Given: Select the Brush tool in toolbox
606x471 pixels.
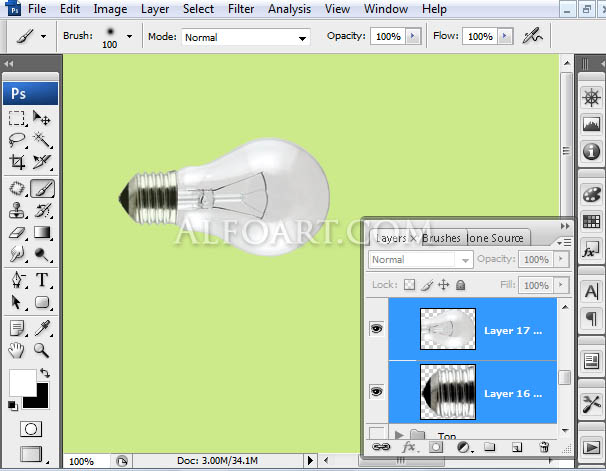Looking at the screenshot, I should pyautogui.click(x=42, y=189).
